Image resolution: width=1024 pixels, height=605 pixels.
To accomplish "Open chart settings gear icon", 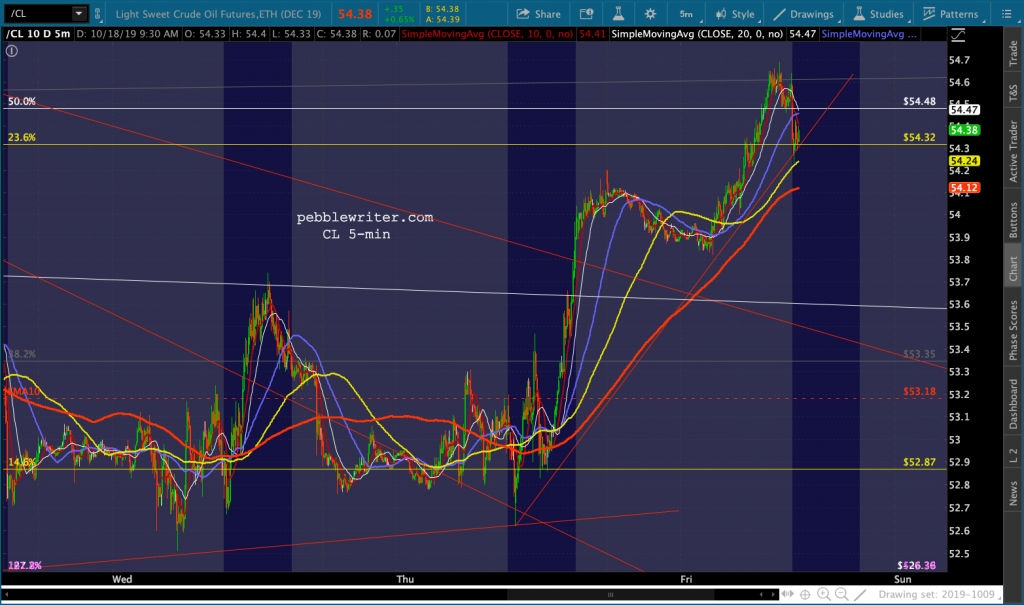I will tap(650, 14).
